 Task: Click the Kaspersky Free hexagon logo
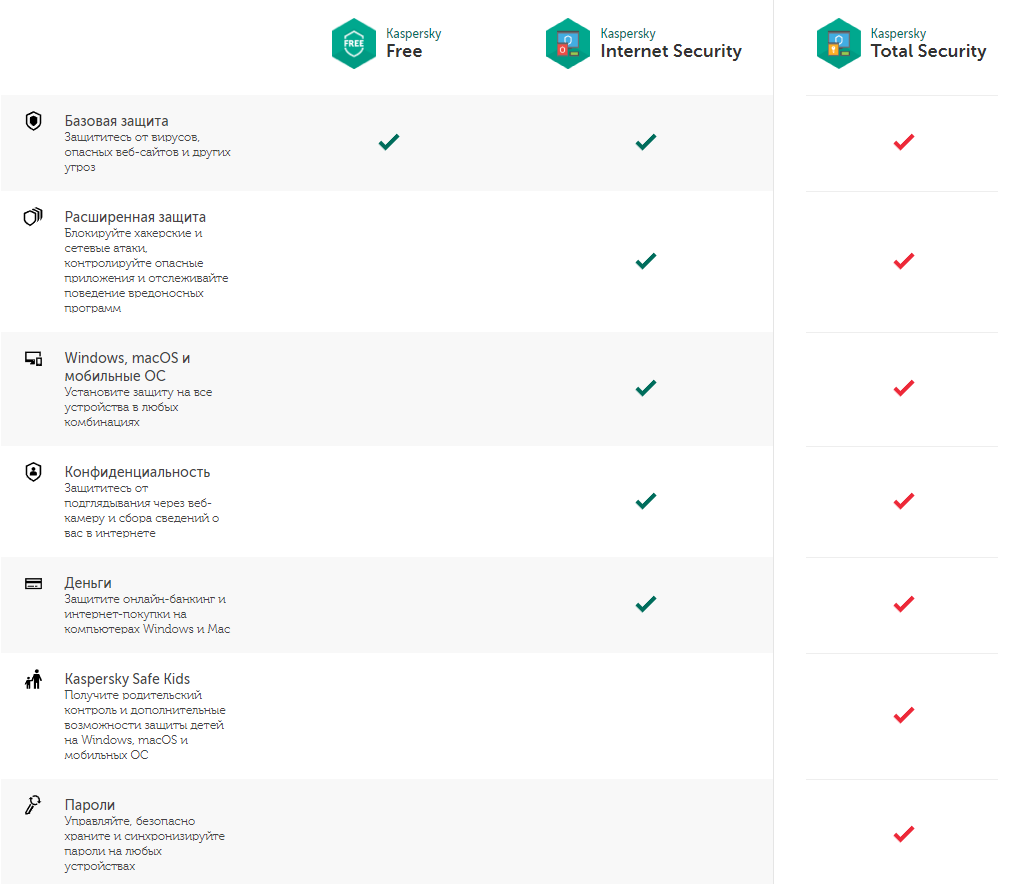click(x=354, y=43)
